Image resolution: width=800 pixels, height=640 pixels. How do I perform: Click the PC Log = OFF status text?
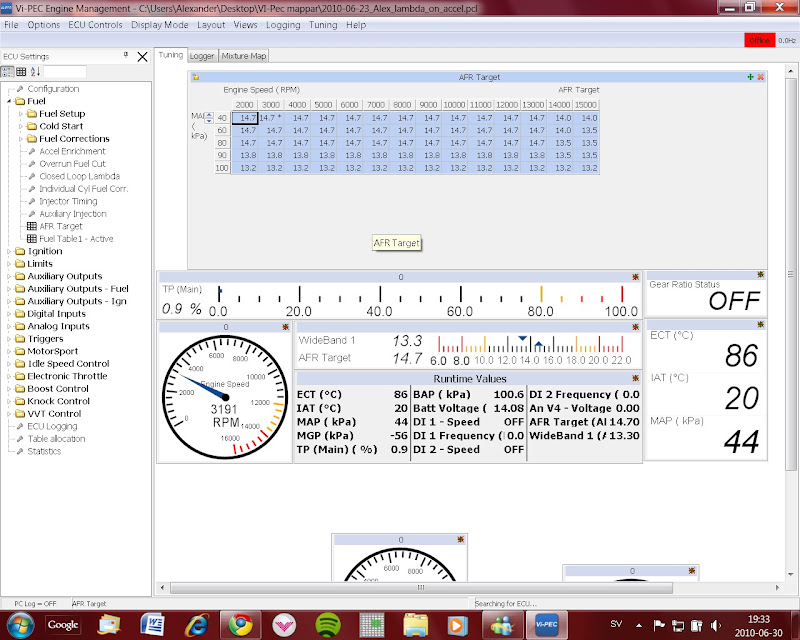(x=35, y=604)
